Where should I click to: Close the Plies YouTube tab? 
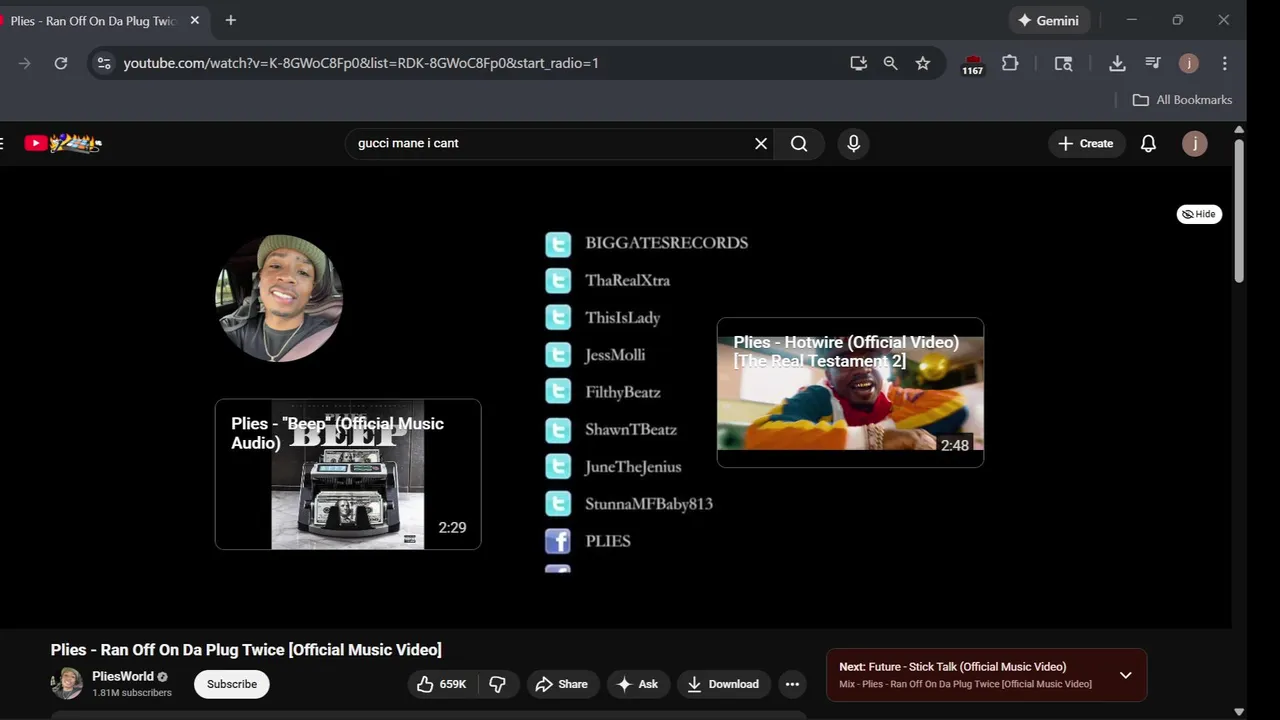pos(194,20)
